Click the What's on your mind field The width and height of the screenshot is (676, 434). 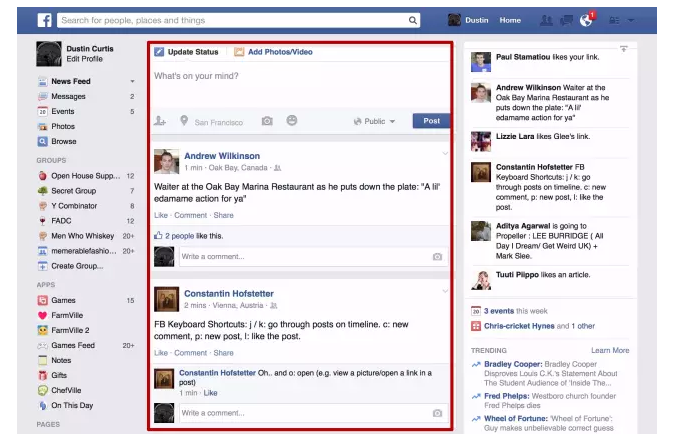click(298, 77)
